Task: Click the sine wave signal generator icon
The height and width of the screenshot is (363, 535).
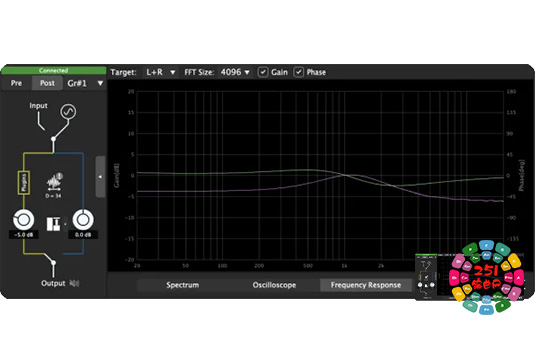Action: [x=68, y=112]
